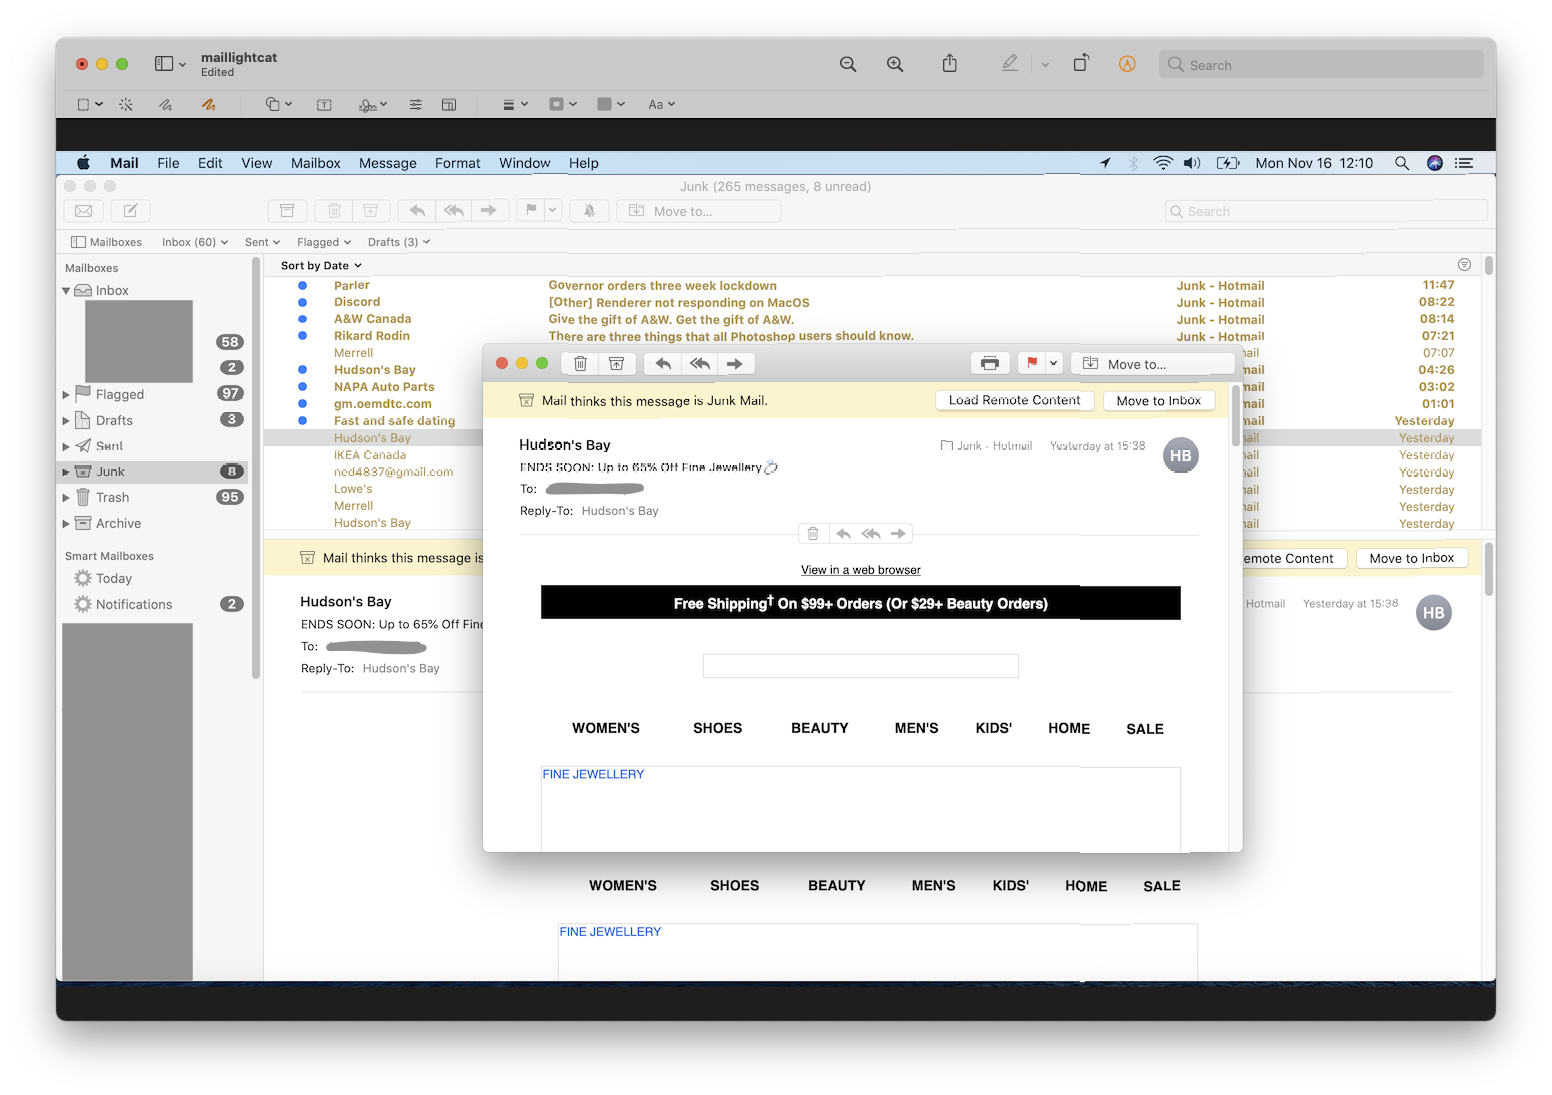Click the Wi-Fi status icon
Image resolution: width=1552 pixels, height=1095 pixels.
1163,163
